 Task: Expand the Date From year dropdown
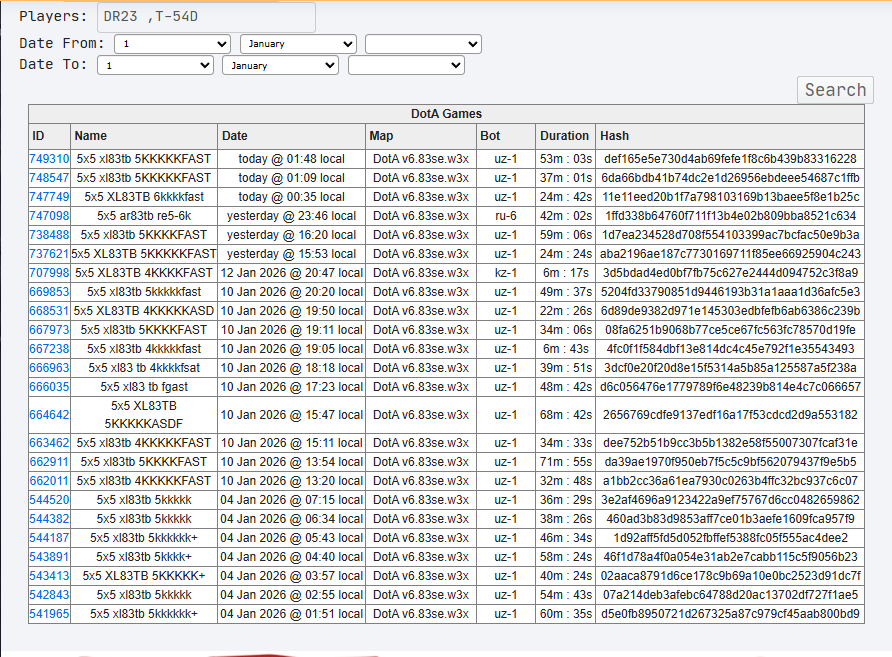point(423,44)
